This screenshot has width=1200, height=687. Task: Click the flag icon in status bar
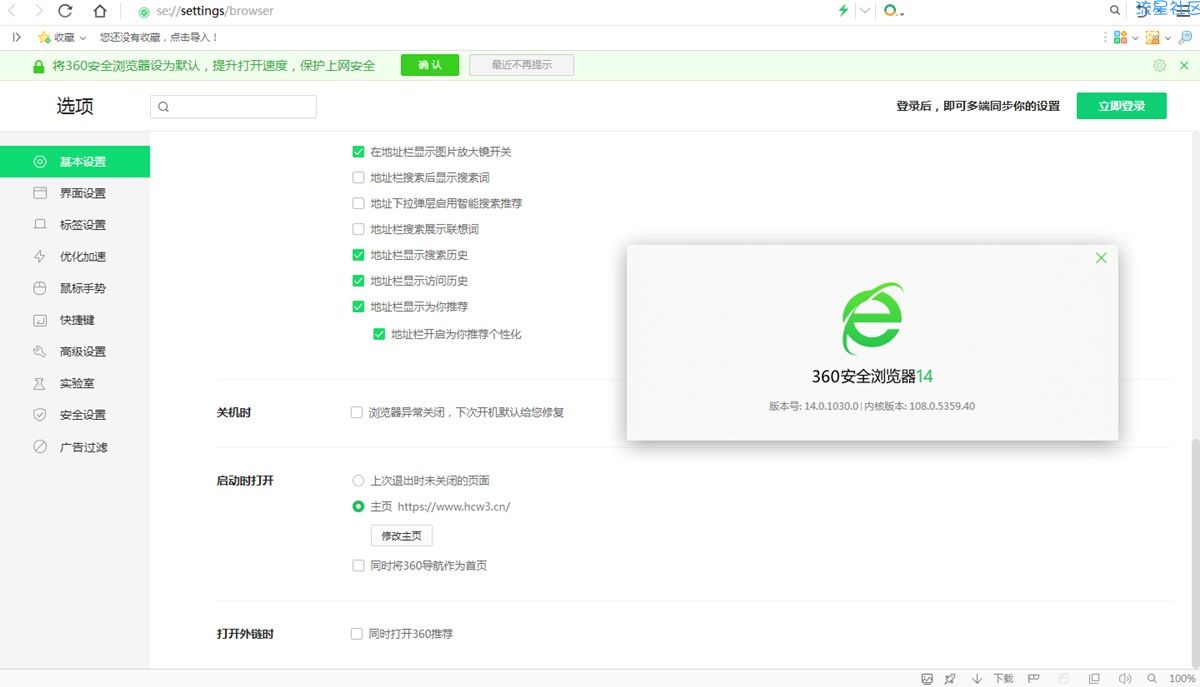click(x=1033, y=678)
